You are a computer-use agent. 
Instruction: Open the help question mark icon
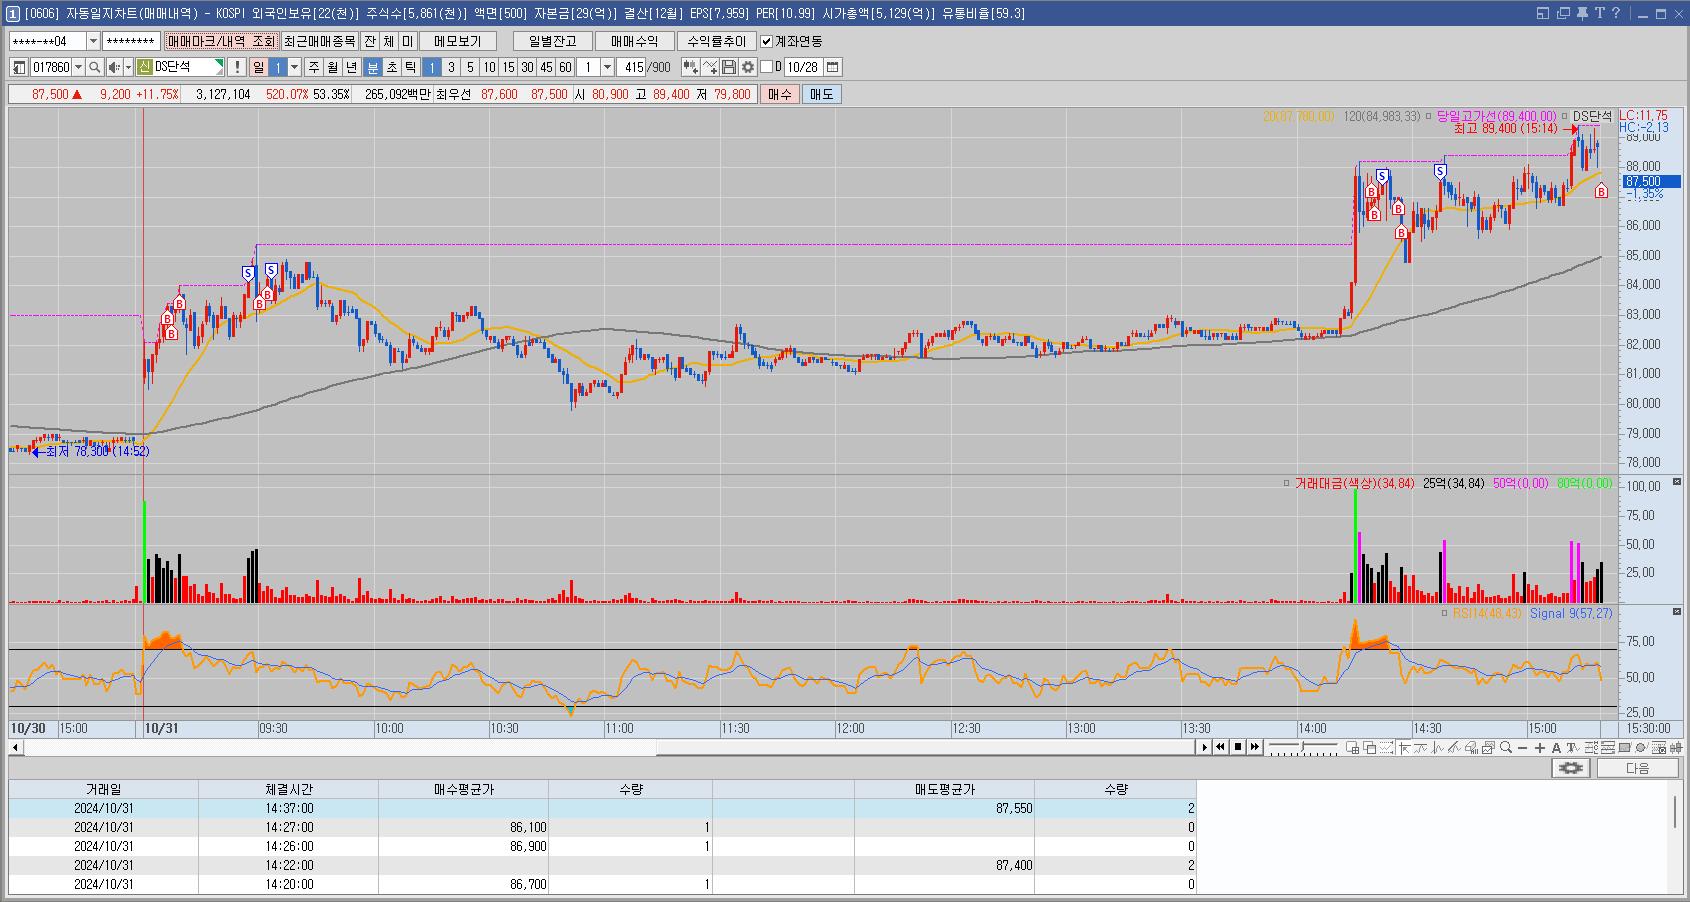[x=1616, y=13]
